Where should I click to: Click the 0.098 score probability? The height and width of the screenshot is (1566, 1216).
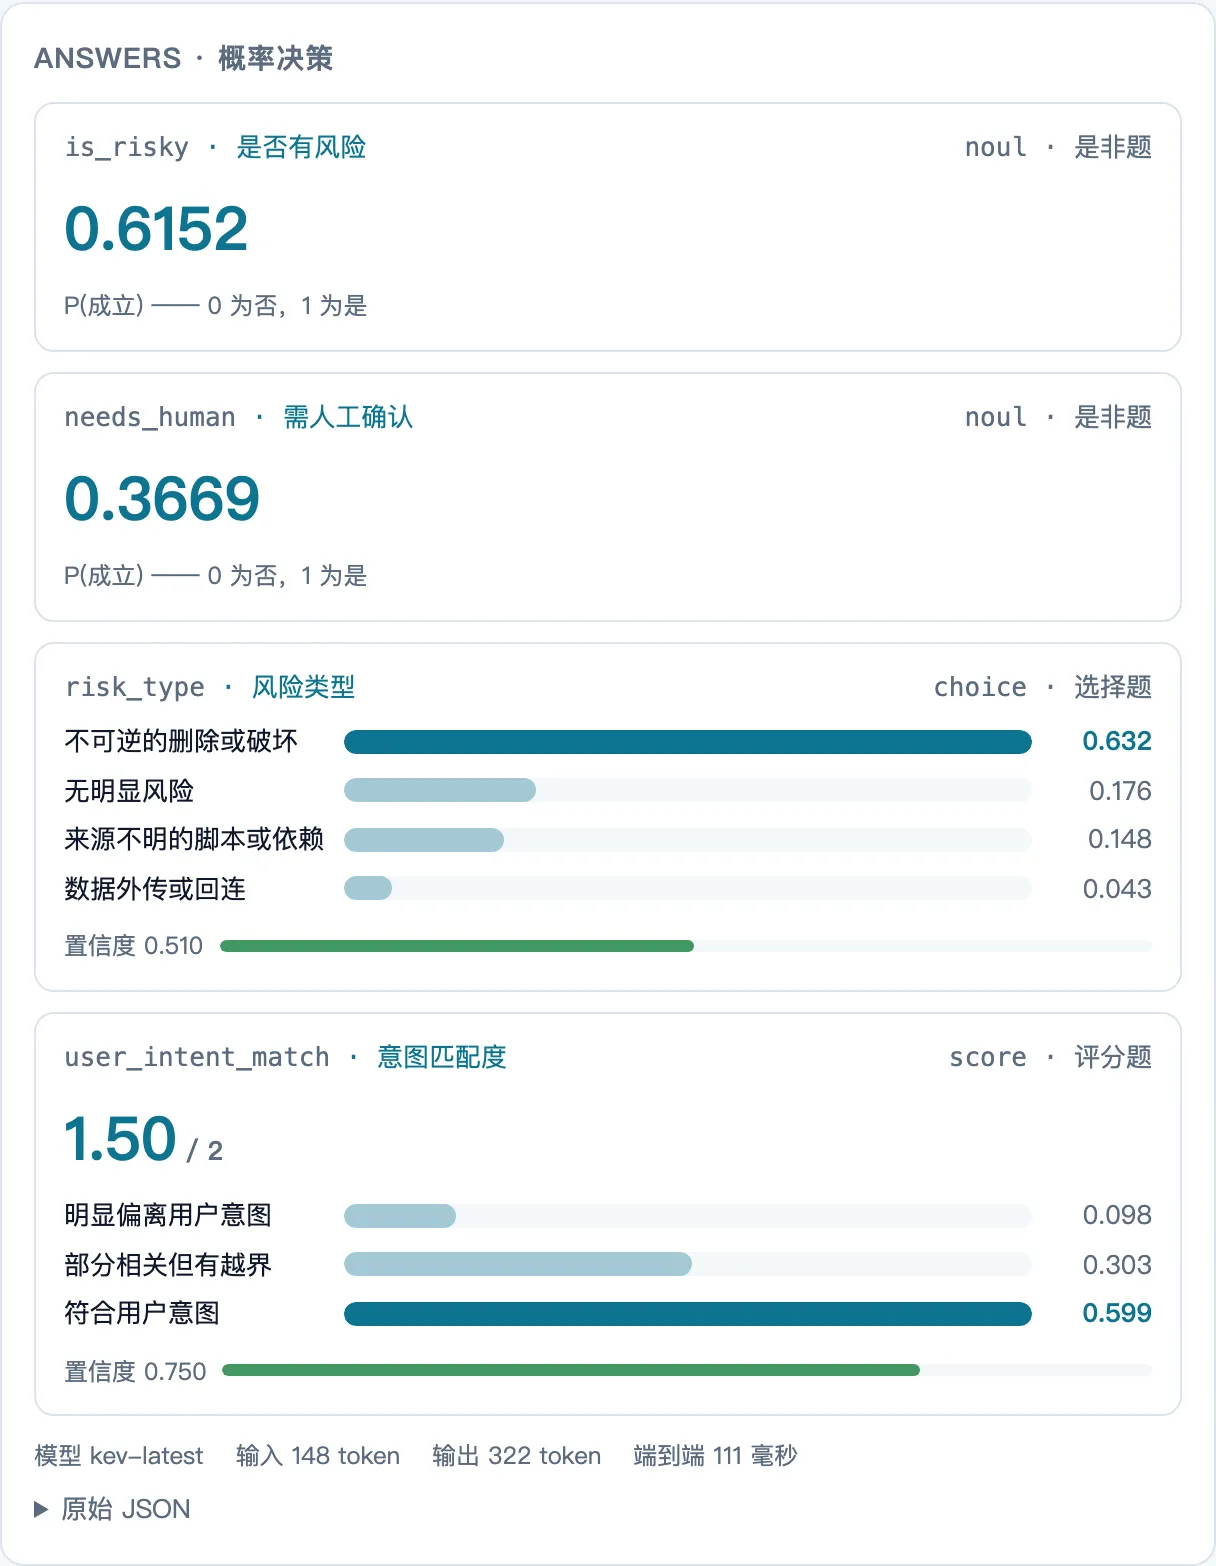point(1117,1215)
